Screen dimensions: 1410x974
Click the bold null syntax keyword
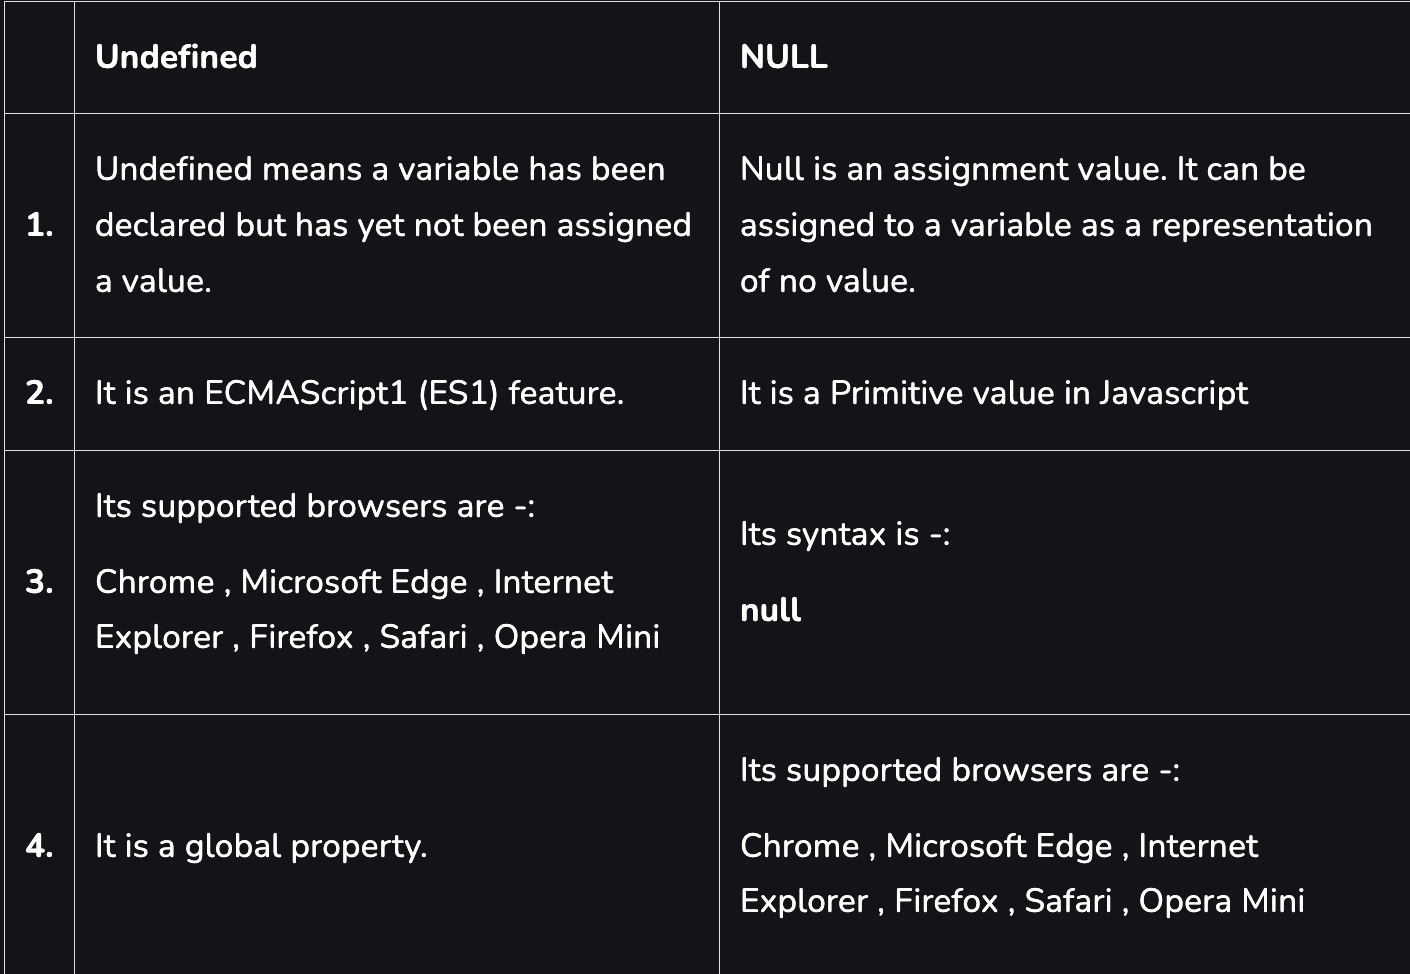click(x=770, y=610)
